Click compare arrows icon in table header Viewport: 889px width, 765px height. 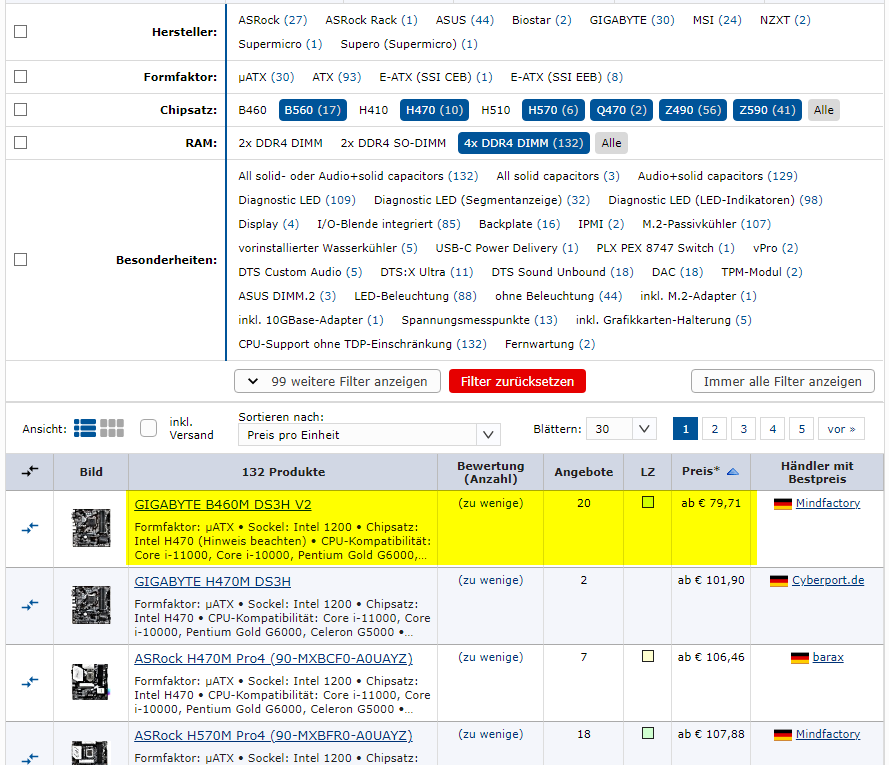click(x=30, y=471)
